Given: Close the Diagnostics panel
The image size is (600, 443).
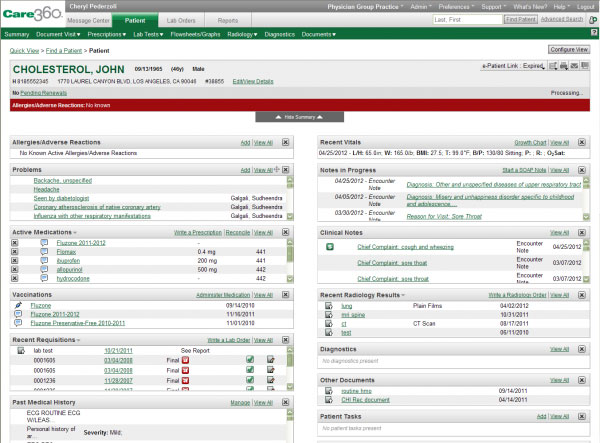Looking at the screenshot, I should [582, 349].
